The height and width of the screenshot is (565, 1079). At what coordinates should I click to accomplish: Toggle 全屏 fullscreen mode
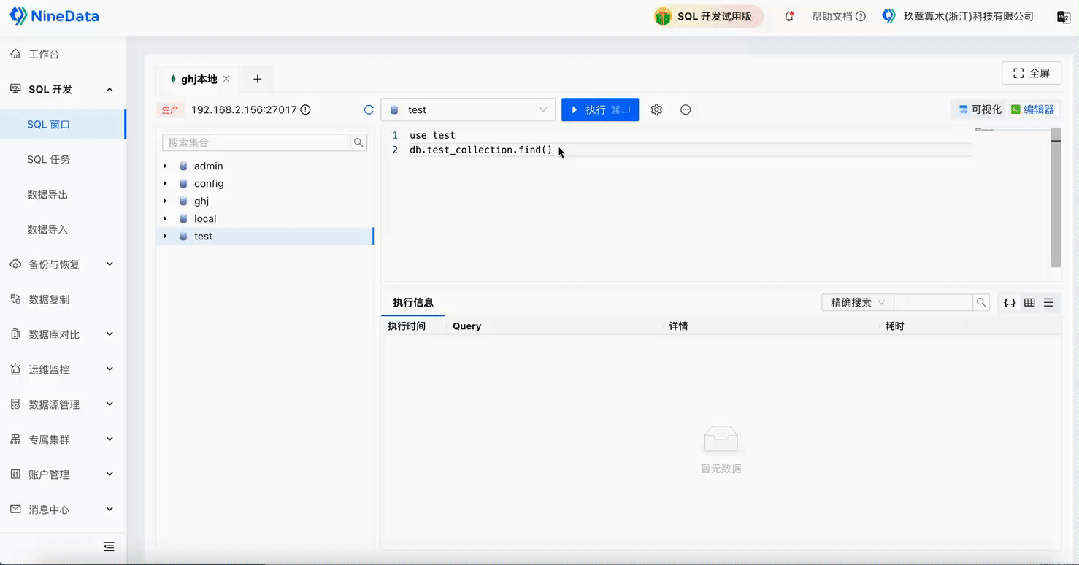[x=1031, y=73]
